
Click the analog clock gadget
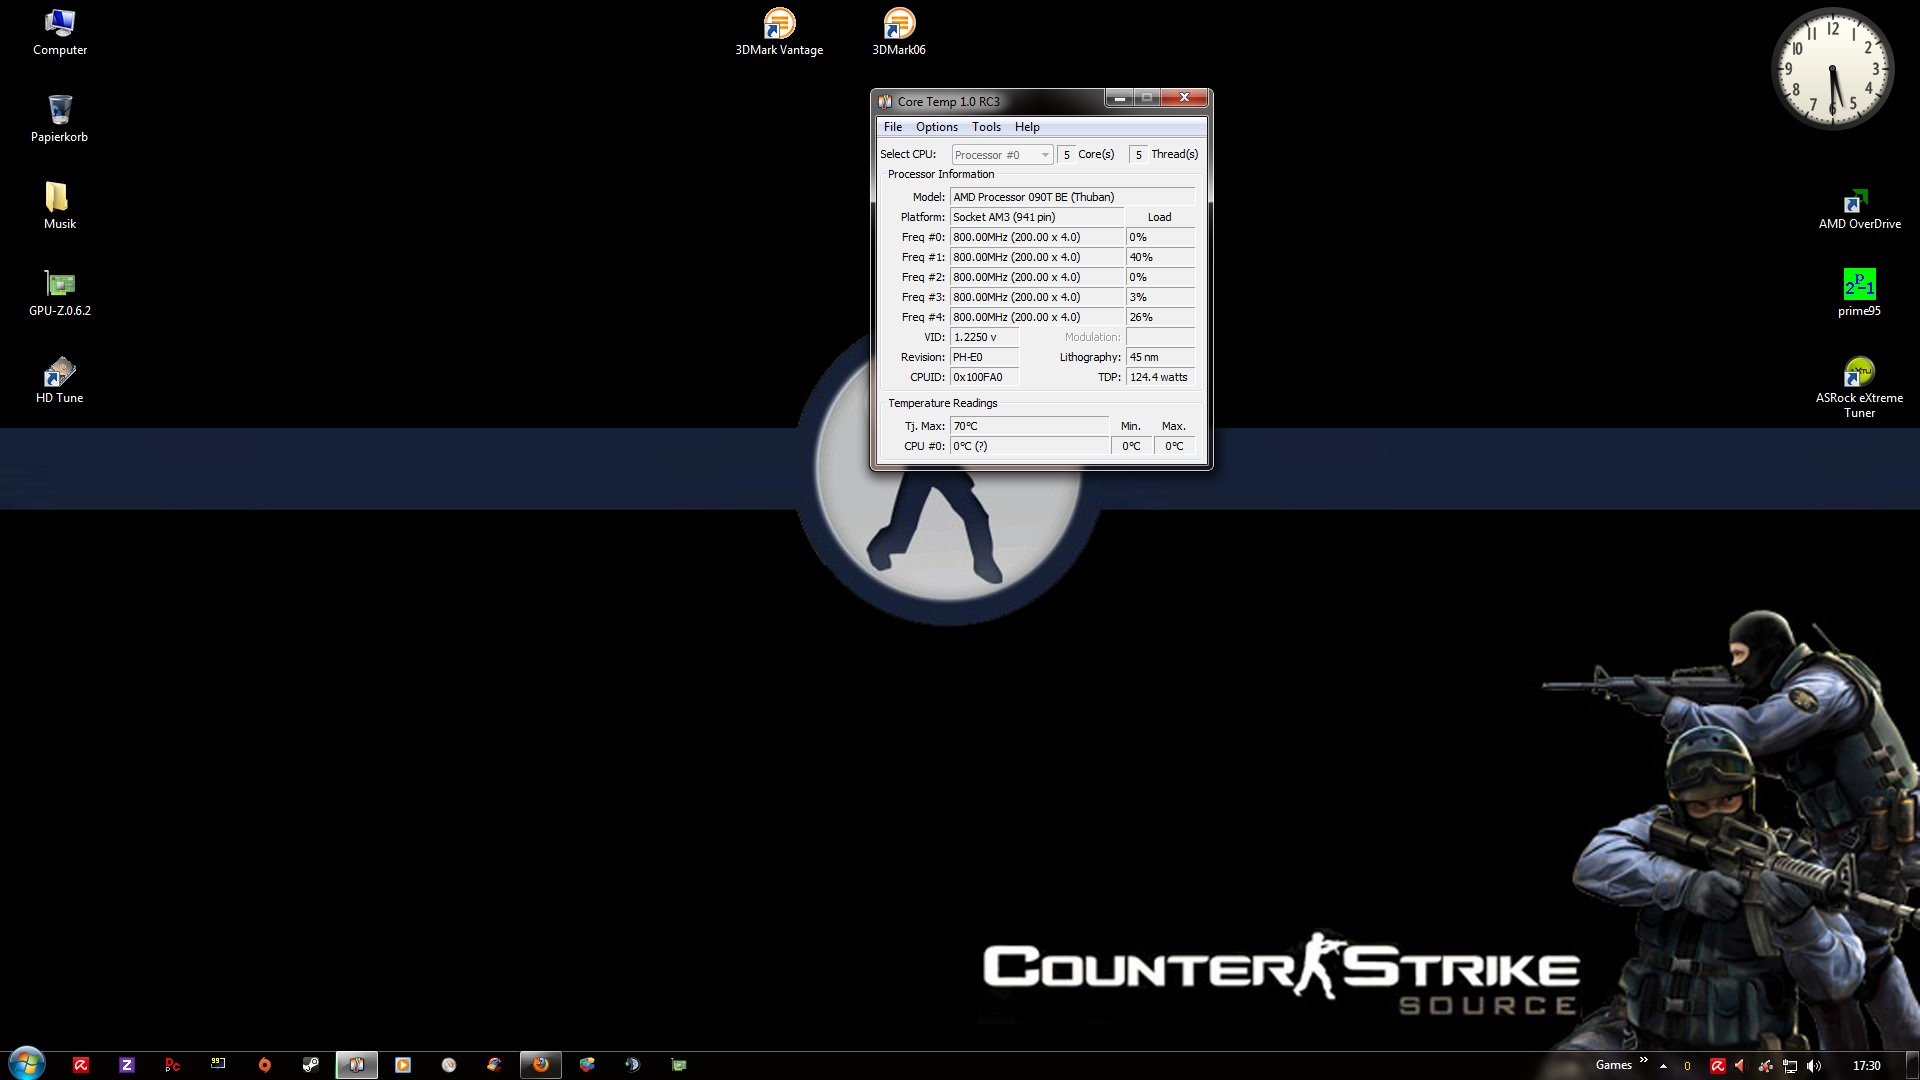coord(1832,69)
